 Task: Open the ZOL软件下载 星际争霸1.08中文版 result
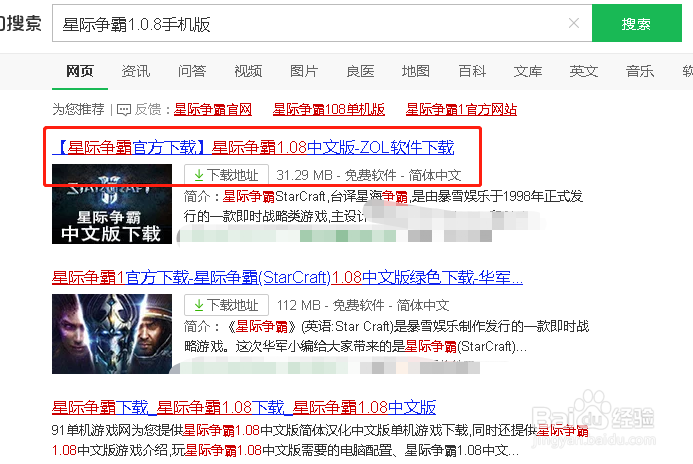(x=253, y=147)
